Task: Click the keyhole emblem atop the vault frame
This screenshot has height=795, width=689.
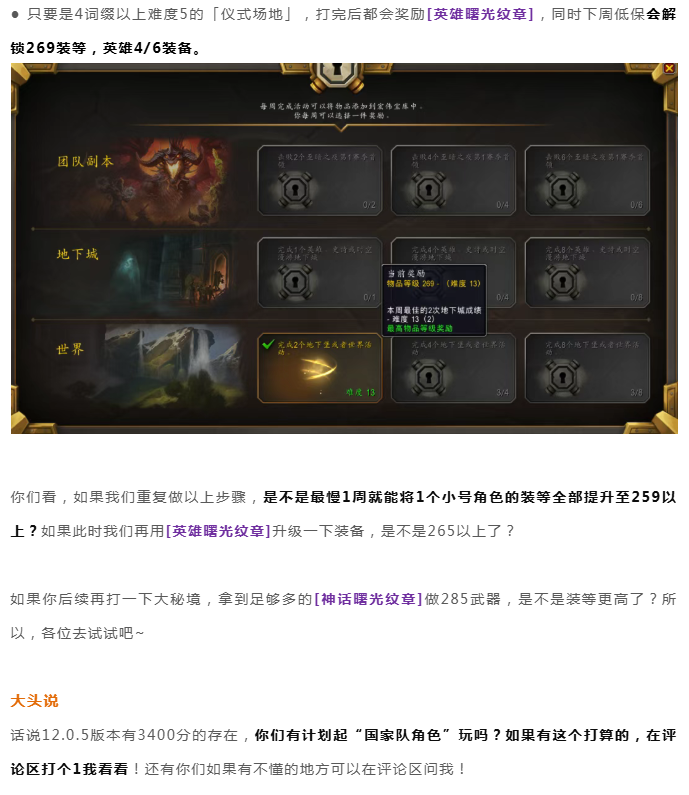Action: (x=337, y=75)
